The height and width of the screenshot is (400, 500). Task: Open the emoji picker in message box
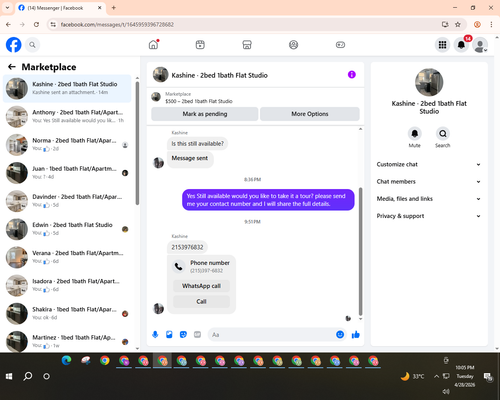pyautogui.click(x=340, y=334)
